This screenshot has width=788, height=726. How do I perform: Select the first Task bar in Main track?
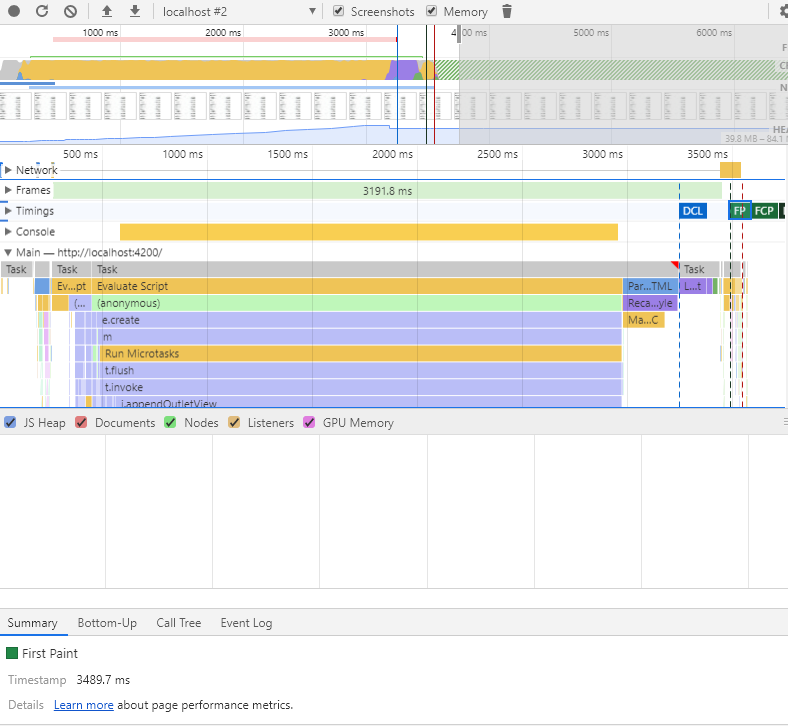click(17, 269)
